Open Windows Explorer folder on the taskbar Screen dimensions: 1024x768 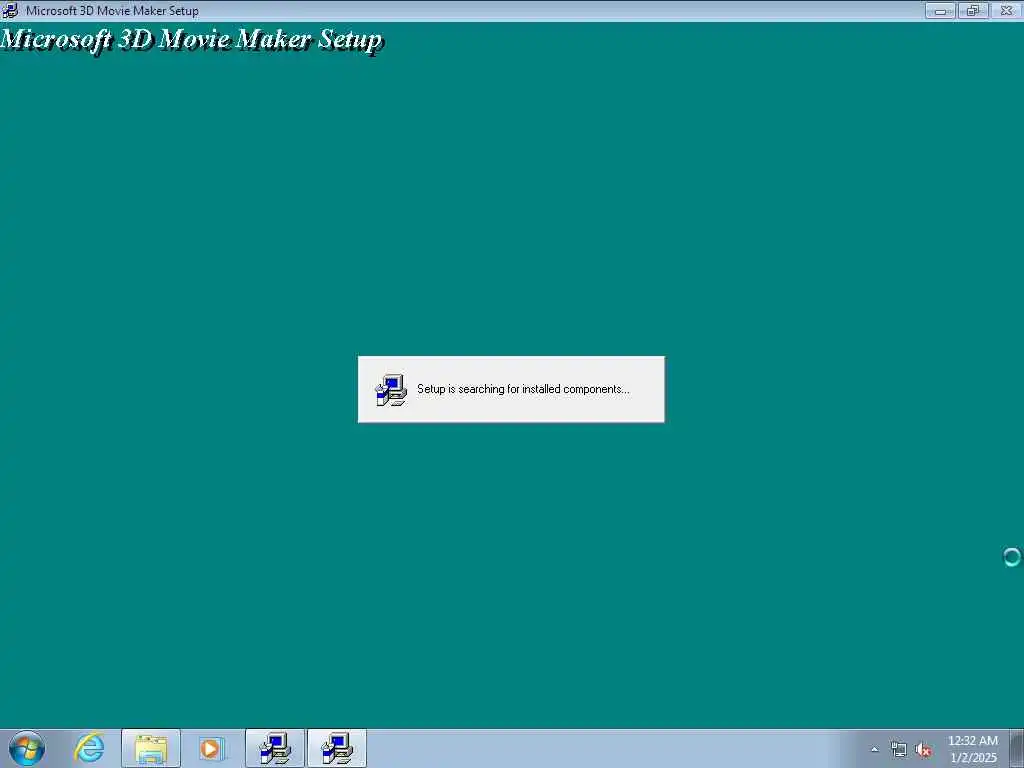tap(151, 748)
